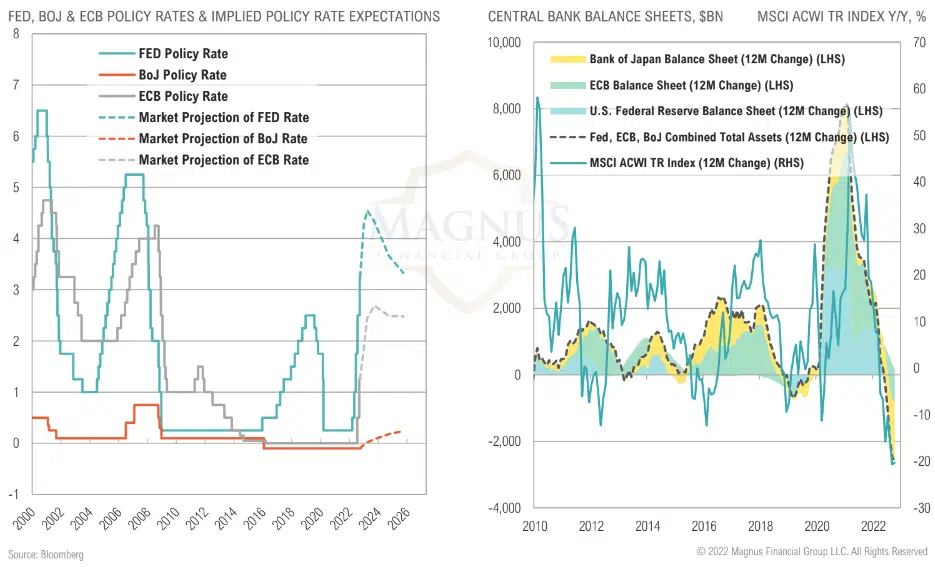Select the Fed, ECB, BoJ Combined Total Assets label
The image size is (935, 567).
tap(735, 136)
